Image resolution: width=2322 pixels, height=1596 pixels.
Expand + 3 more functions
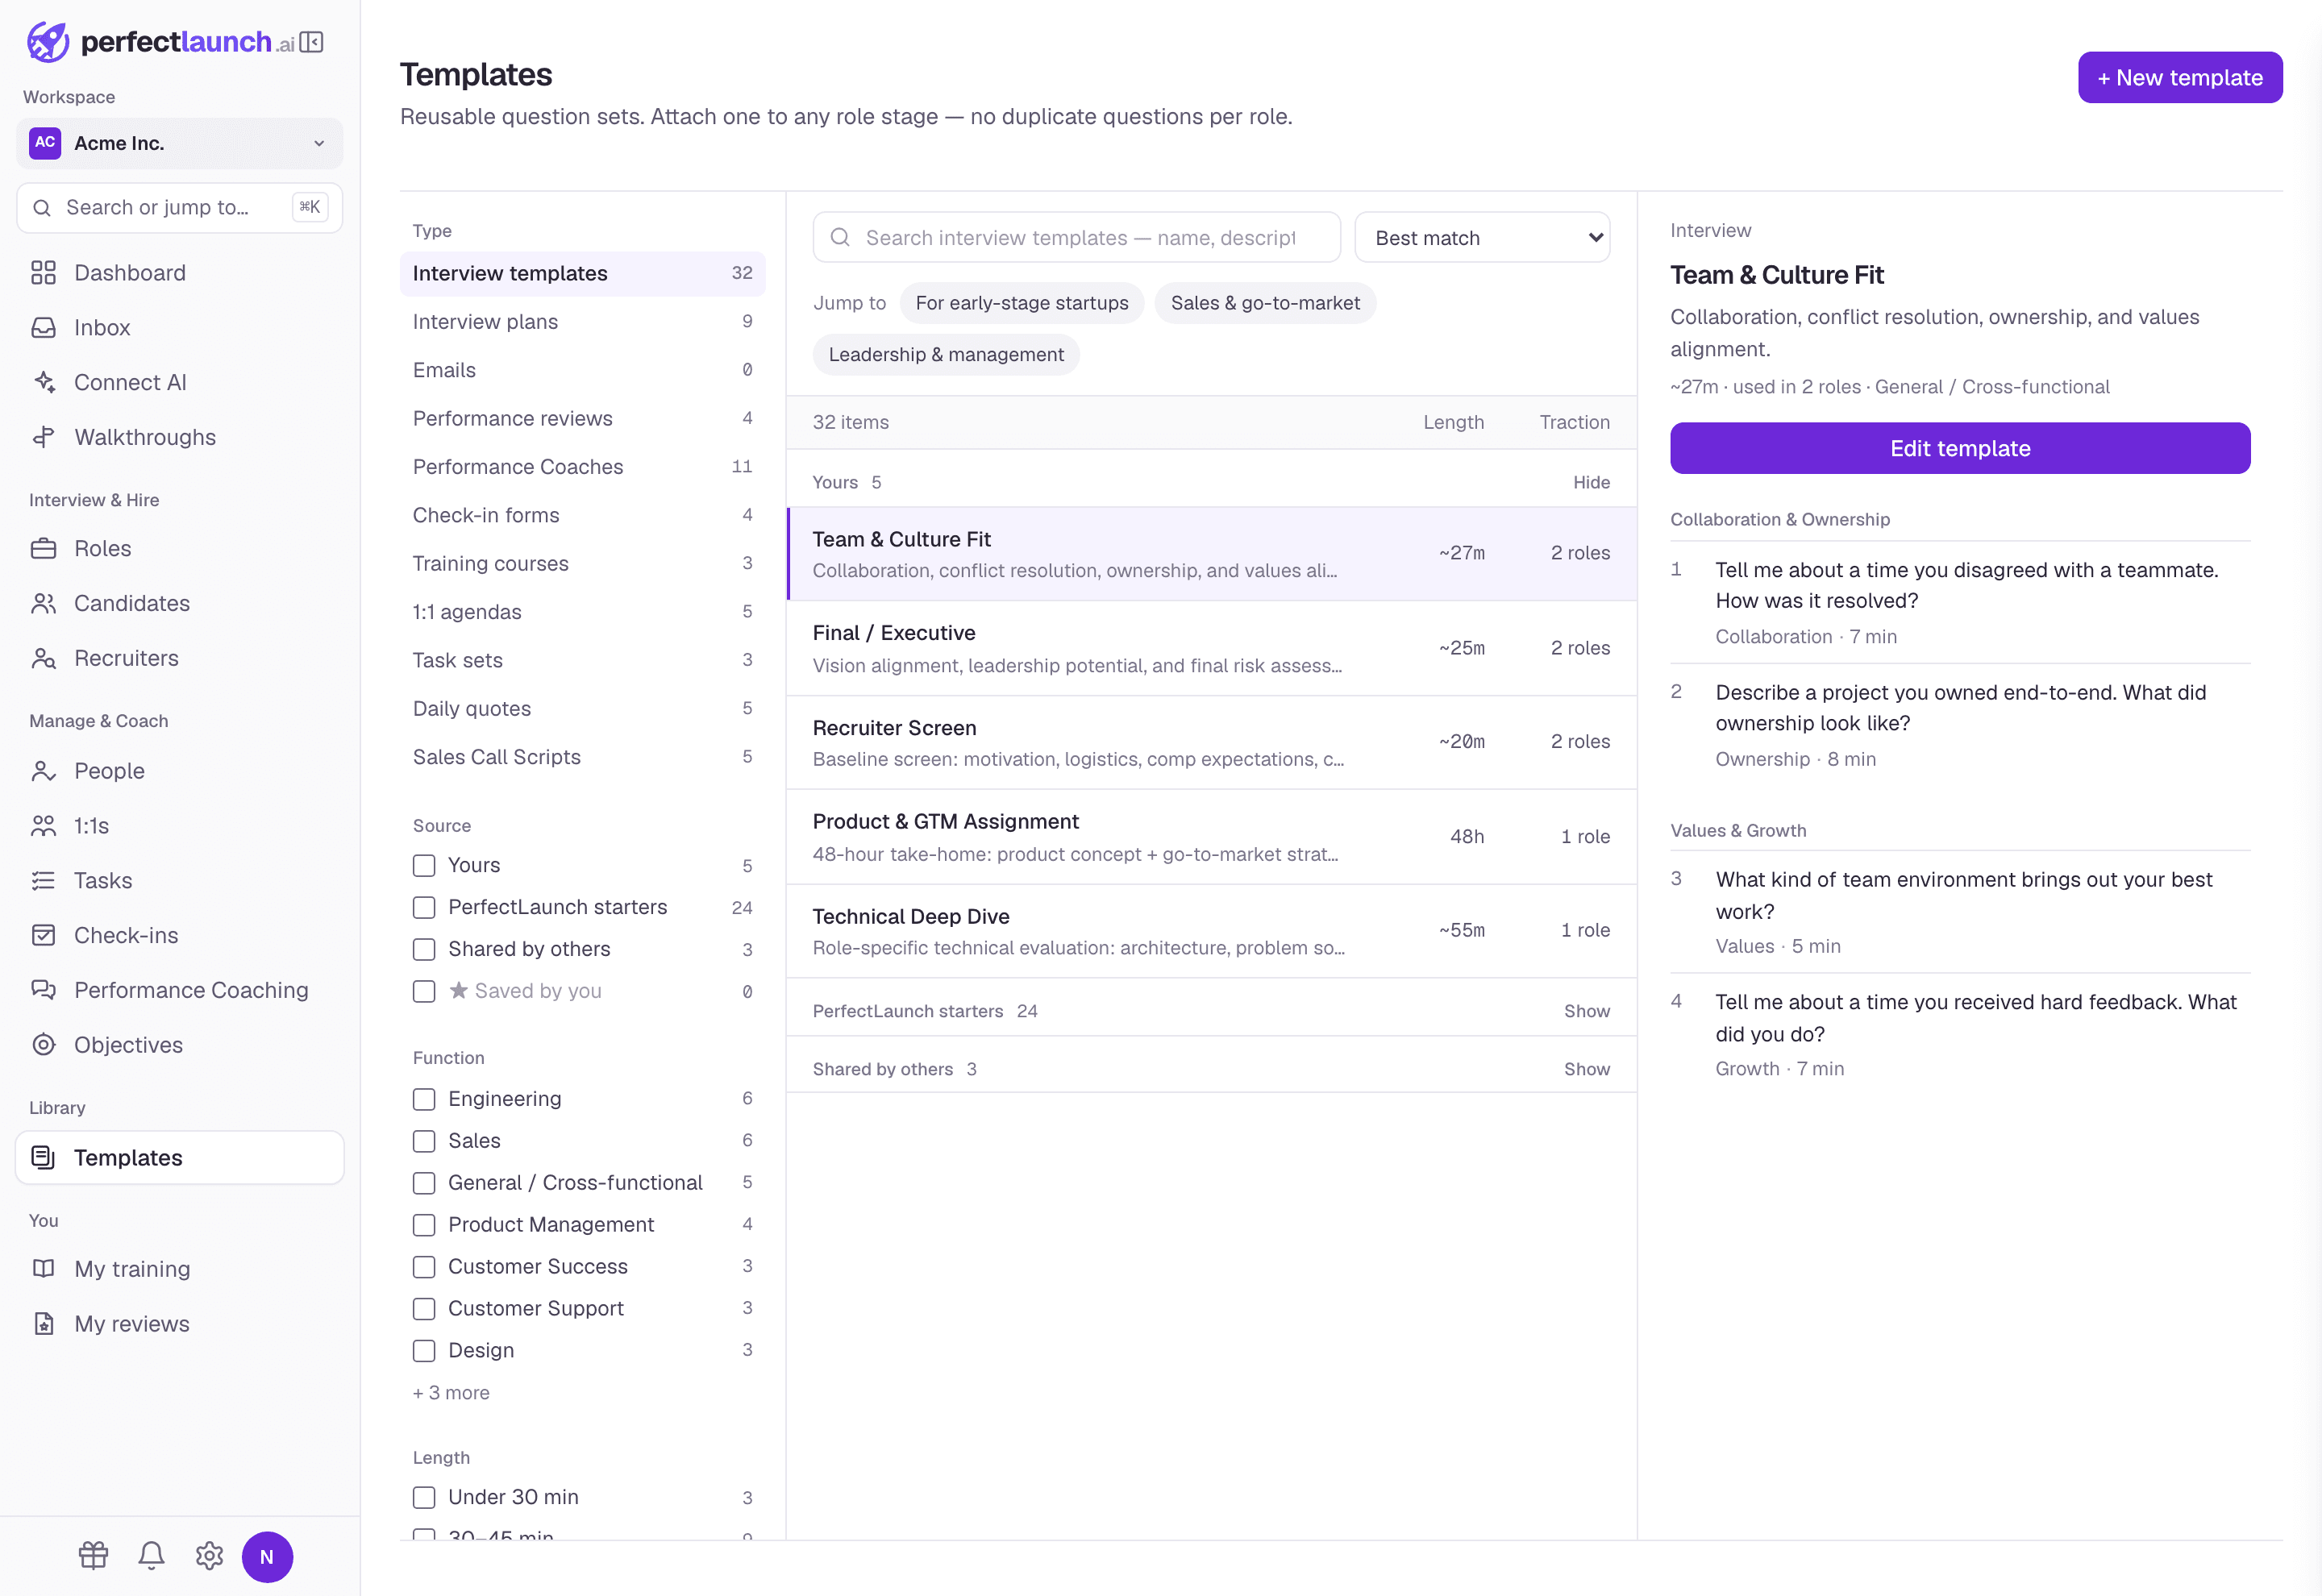pyautogui.click(x=451, y=1393)
